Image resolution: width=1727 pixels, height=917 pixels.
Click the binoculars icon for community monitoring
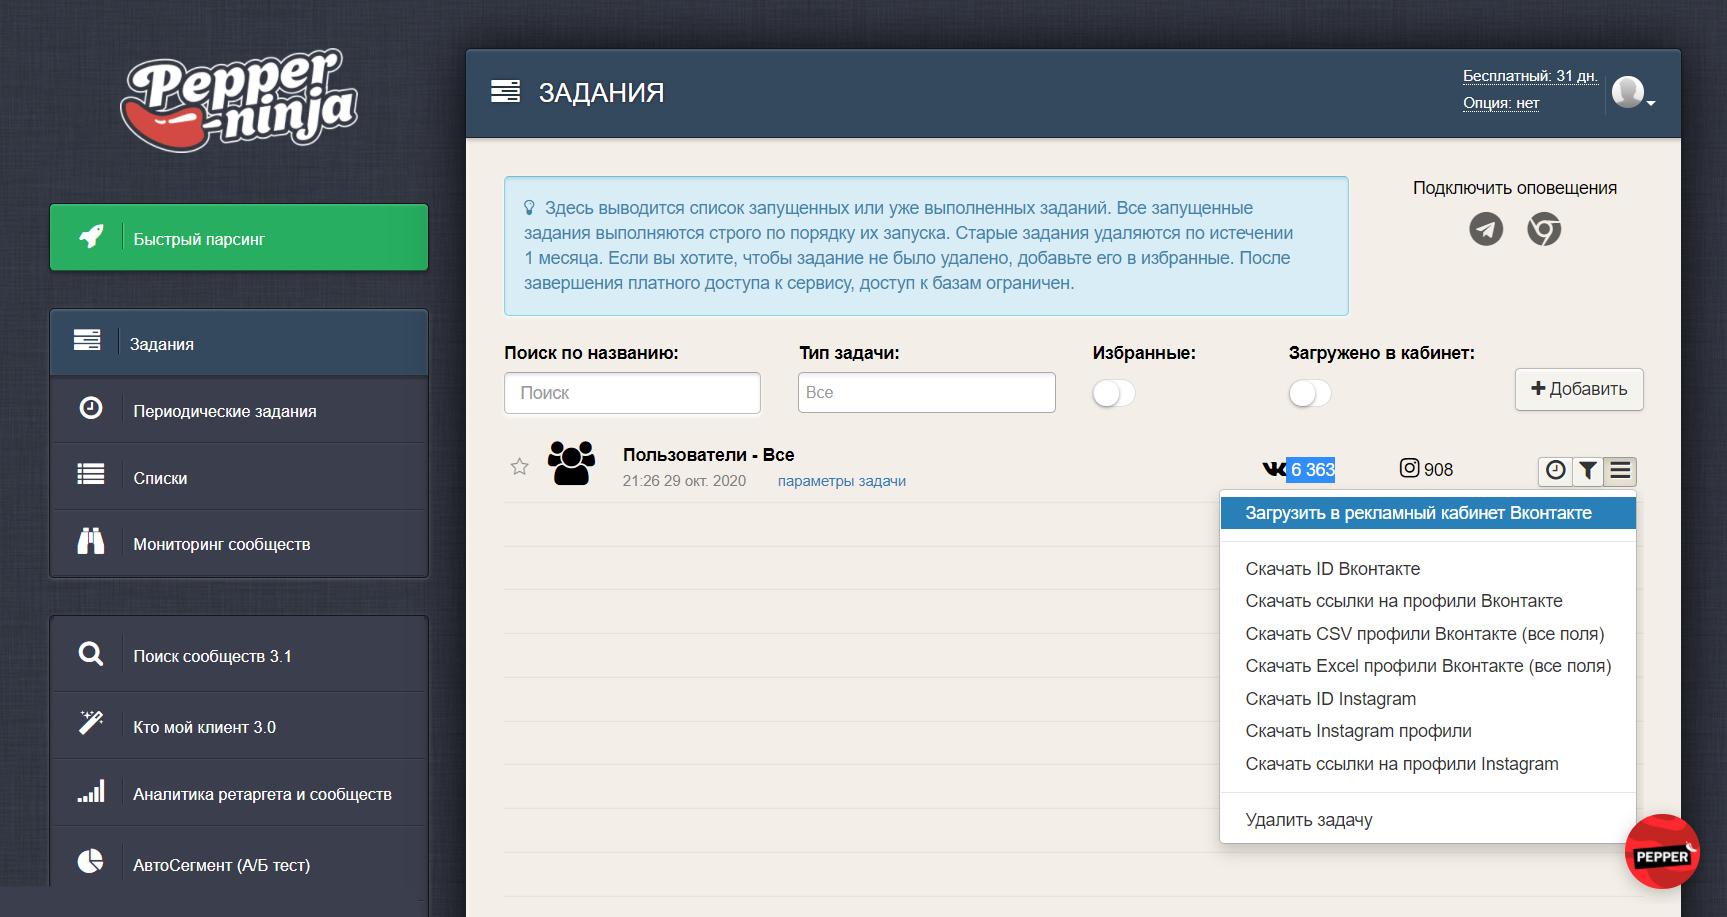pyautogui.click(x=91, y=541)
